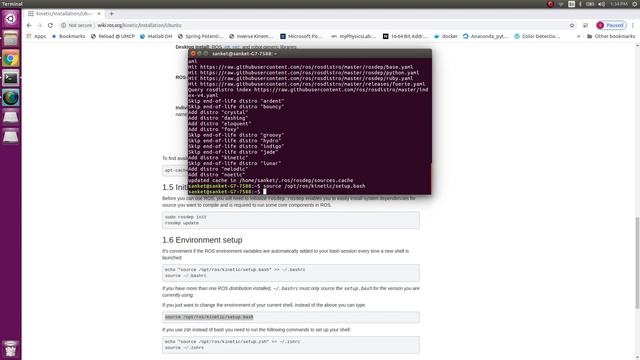Image resolution: width=640 pixels, height=360 pixels.
Task: Click the browser page vertical scrollbar
Action: (637, 263)
